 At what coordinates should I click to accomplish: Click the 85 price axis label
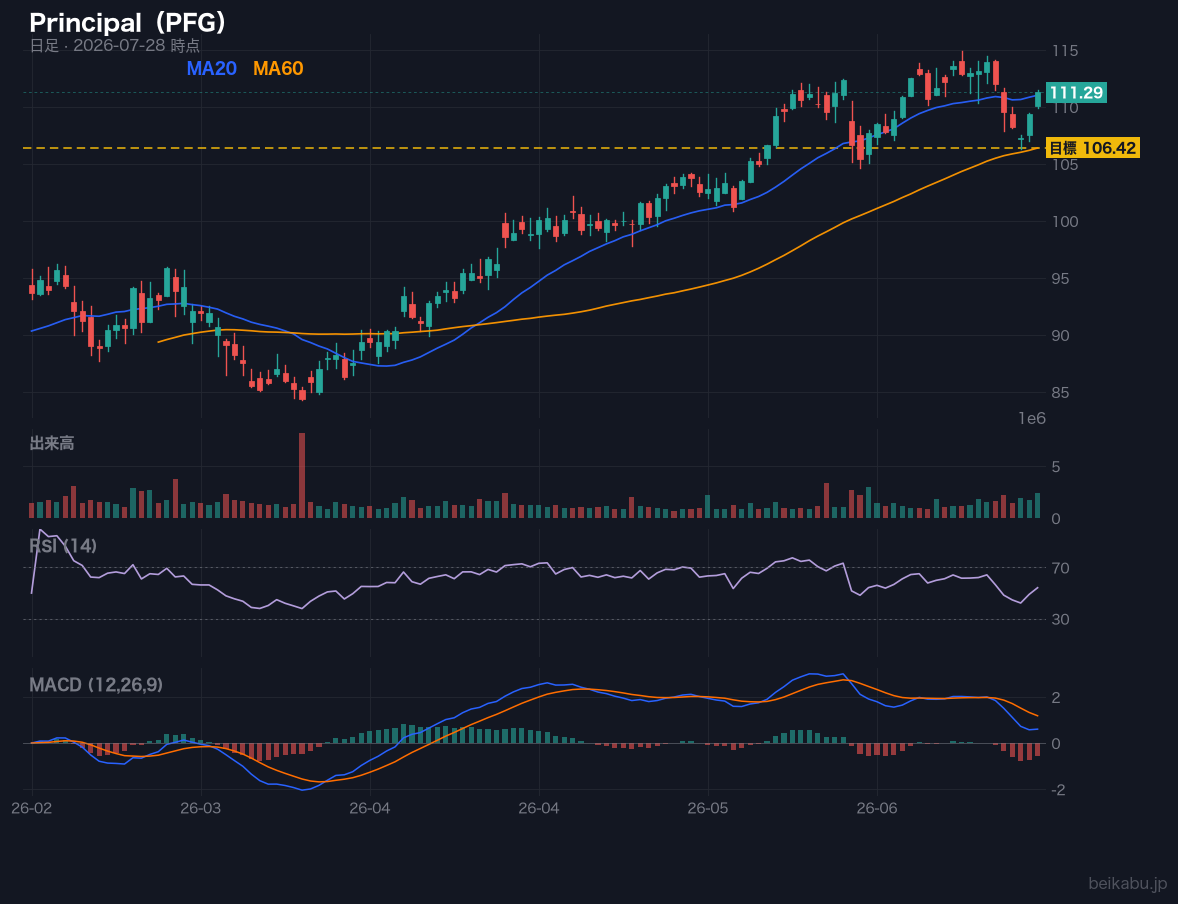tap(1061, 393)
